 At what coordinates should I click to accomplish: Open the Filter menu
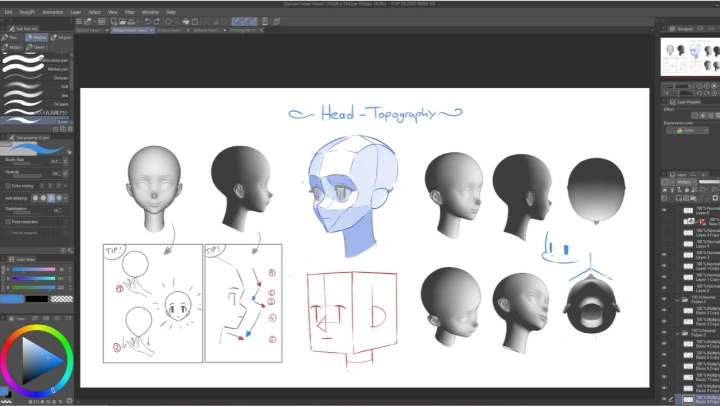pyautogui.click(x=130, y=12)
